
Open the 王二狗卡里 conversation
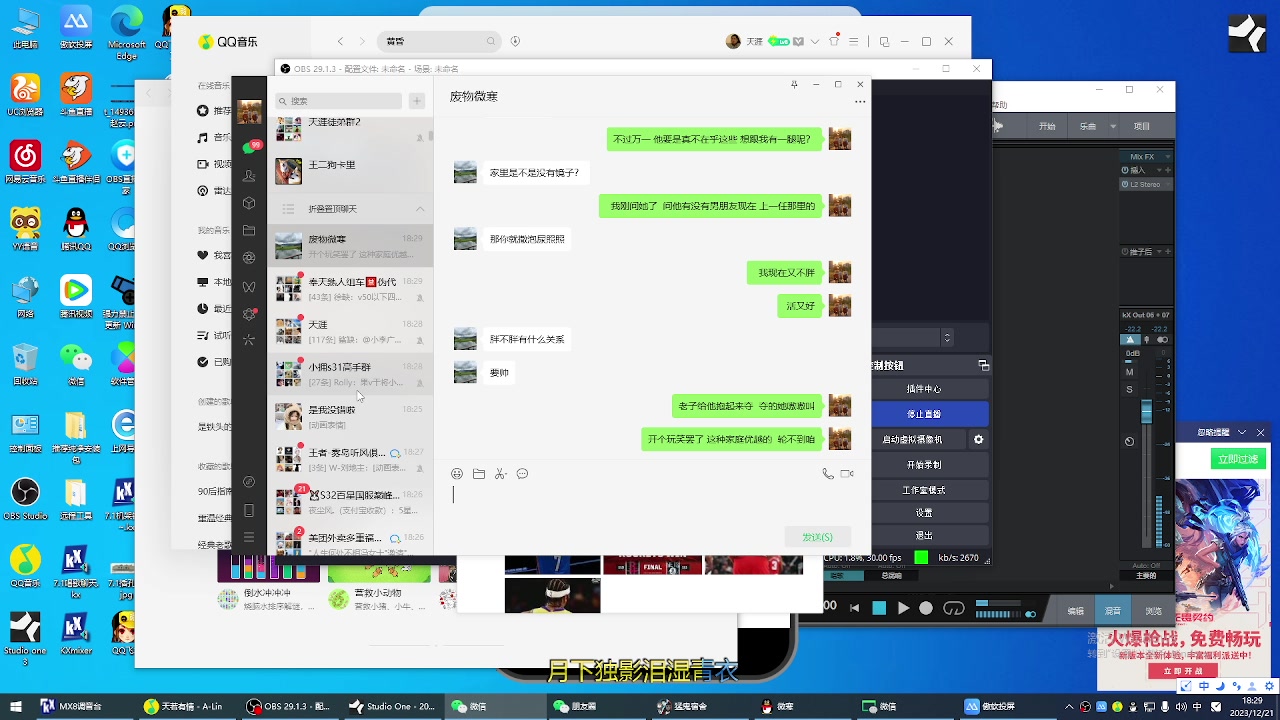point(350,171)
